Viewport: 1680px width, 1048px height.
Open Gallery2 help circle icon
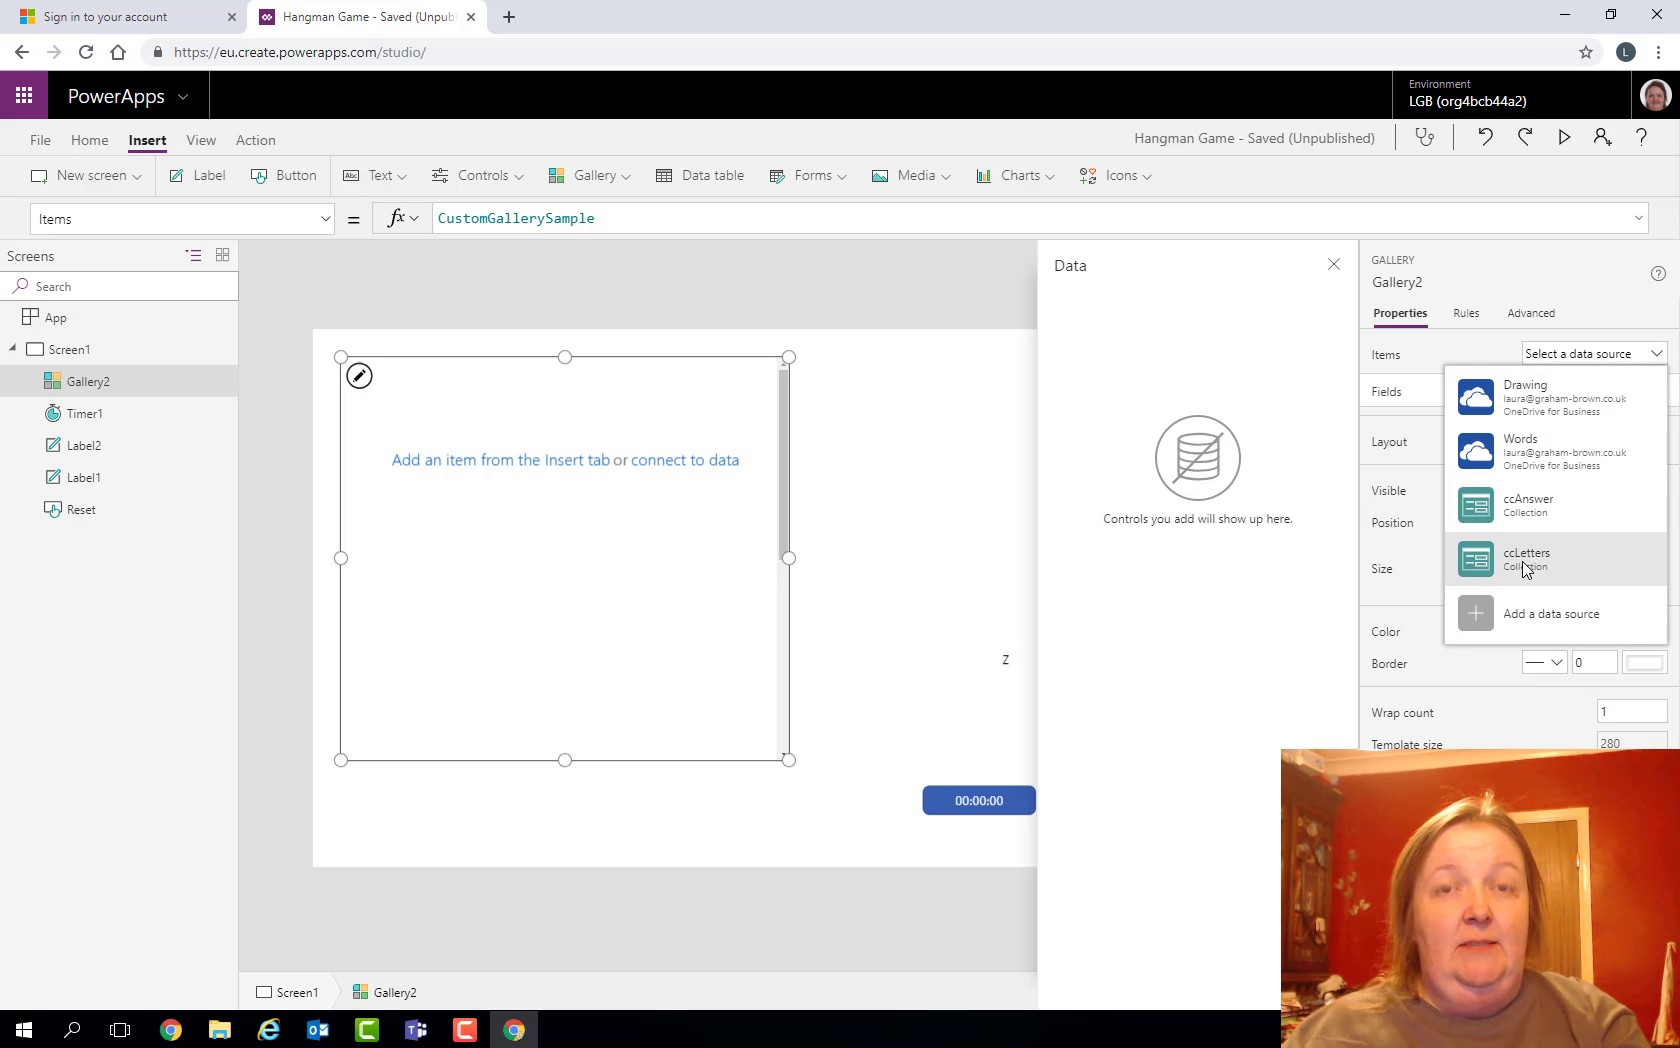[1658, 274]
